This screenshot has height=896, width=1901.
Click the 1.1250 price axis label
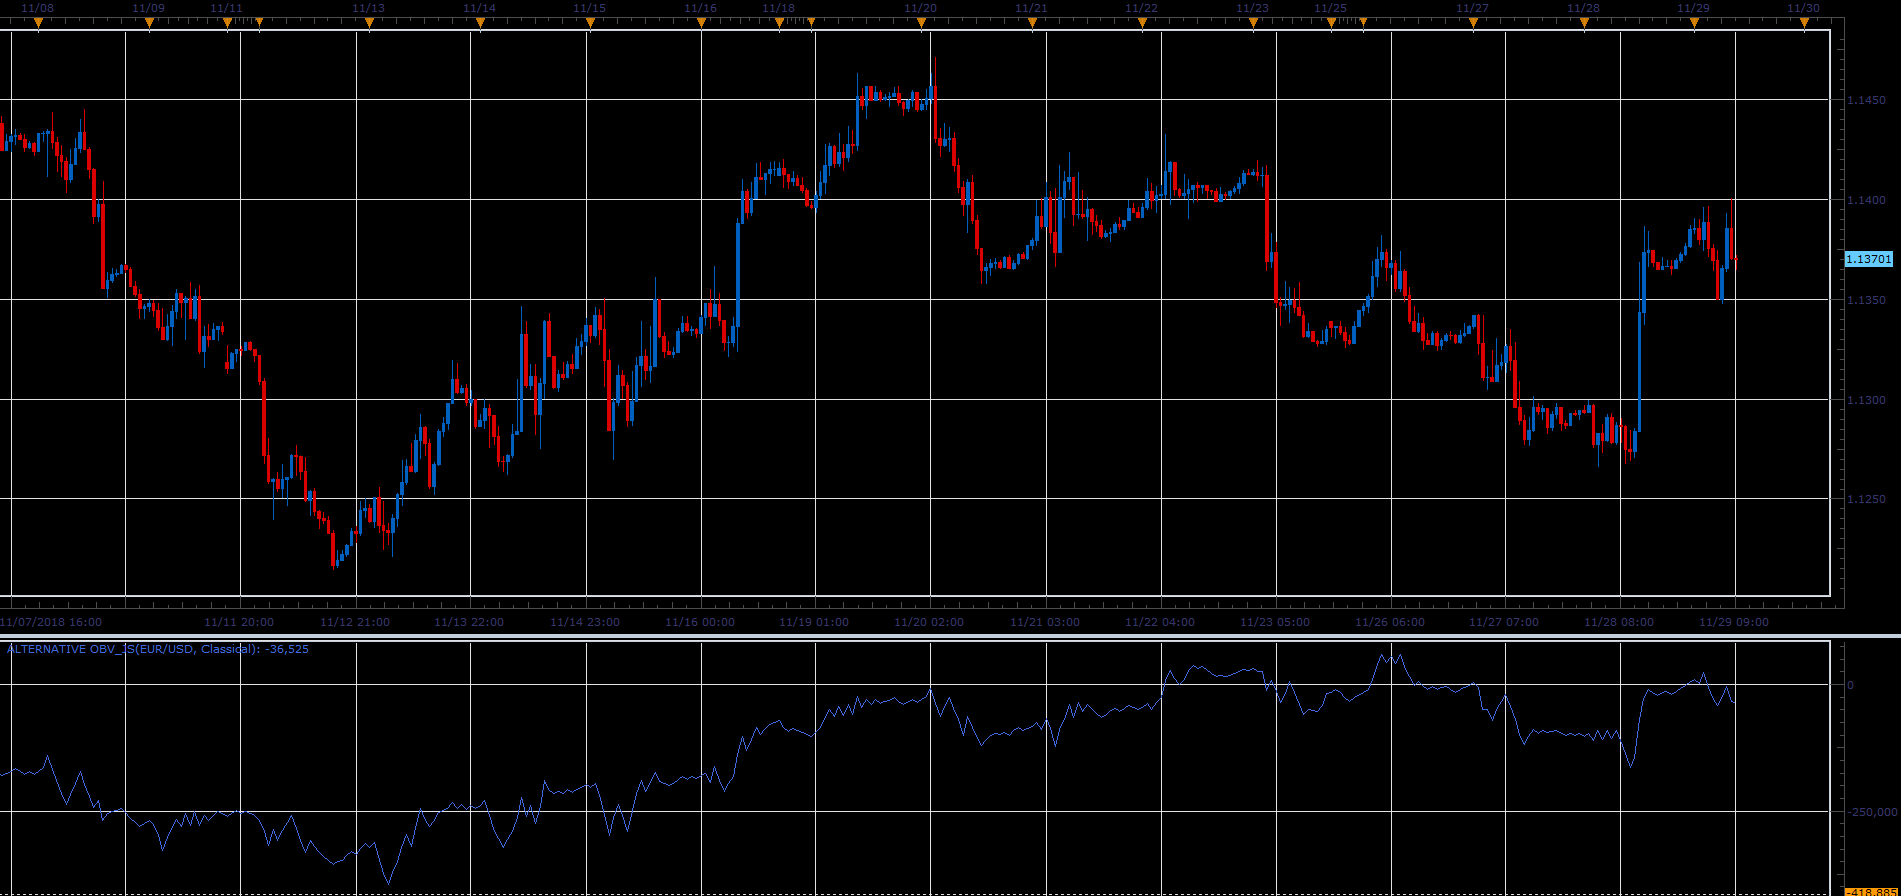pyautogui.click(x=1866, y=499)
